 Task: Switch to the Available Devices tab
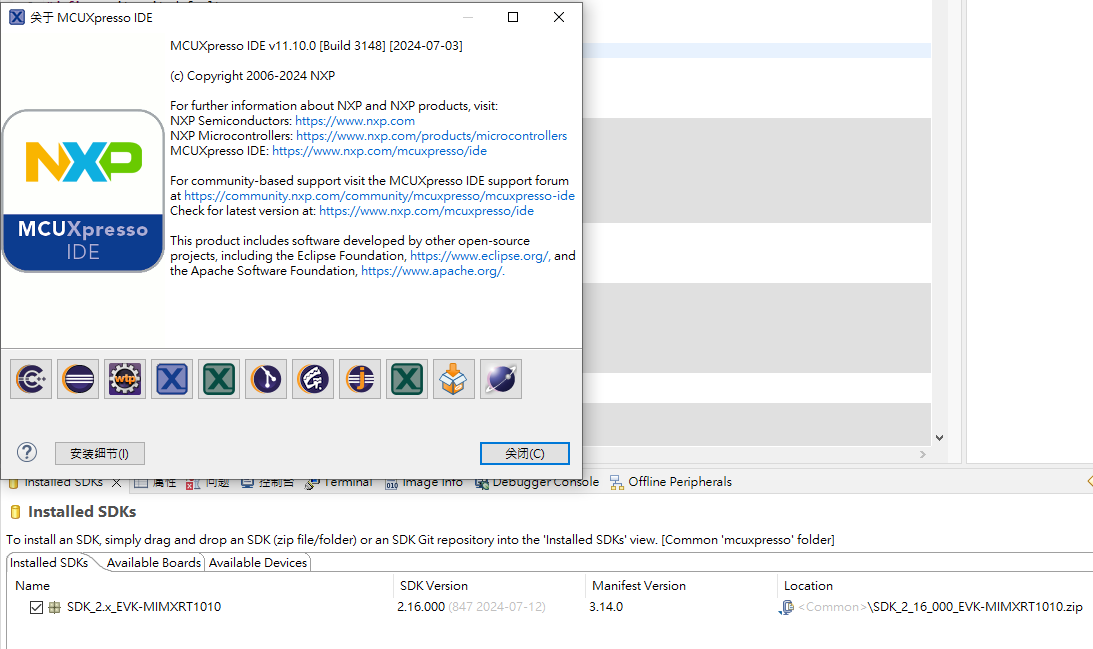click(x=257, y=562)
